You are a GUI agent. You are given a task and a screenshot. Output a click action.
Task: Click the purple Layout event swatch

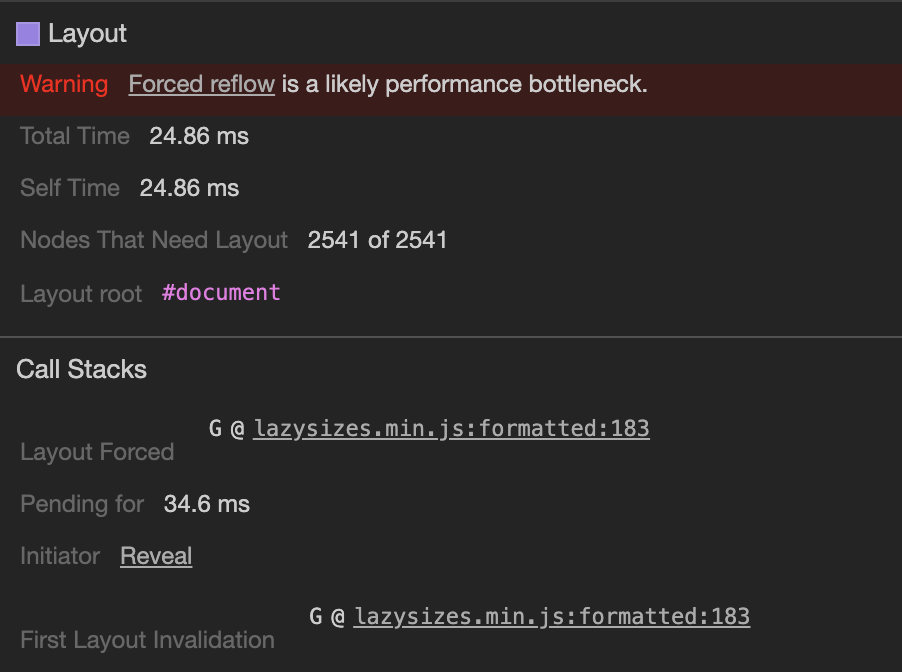coord(26,33)
